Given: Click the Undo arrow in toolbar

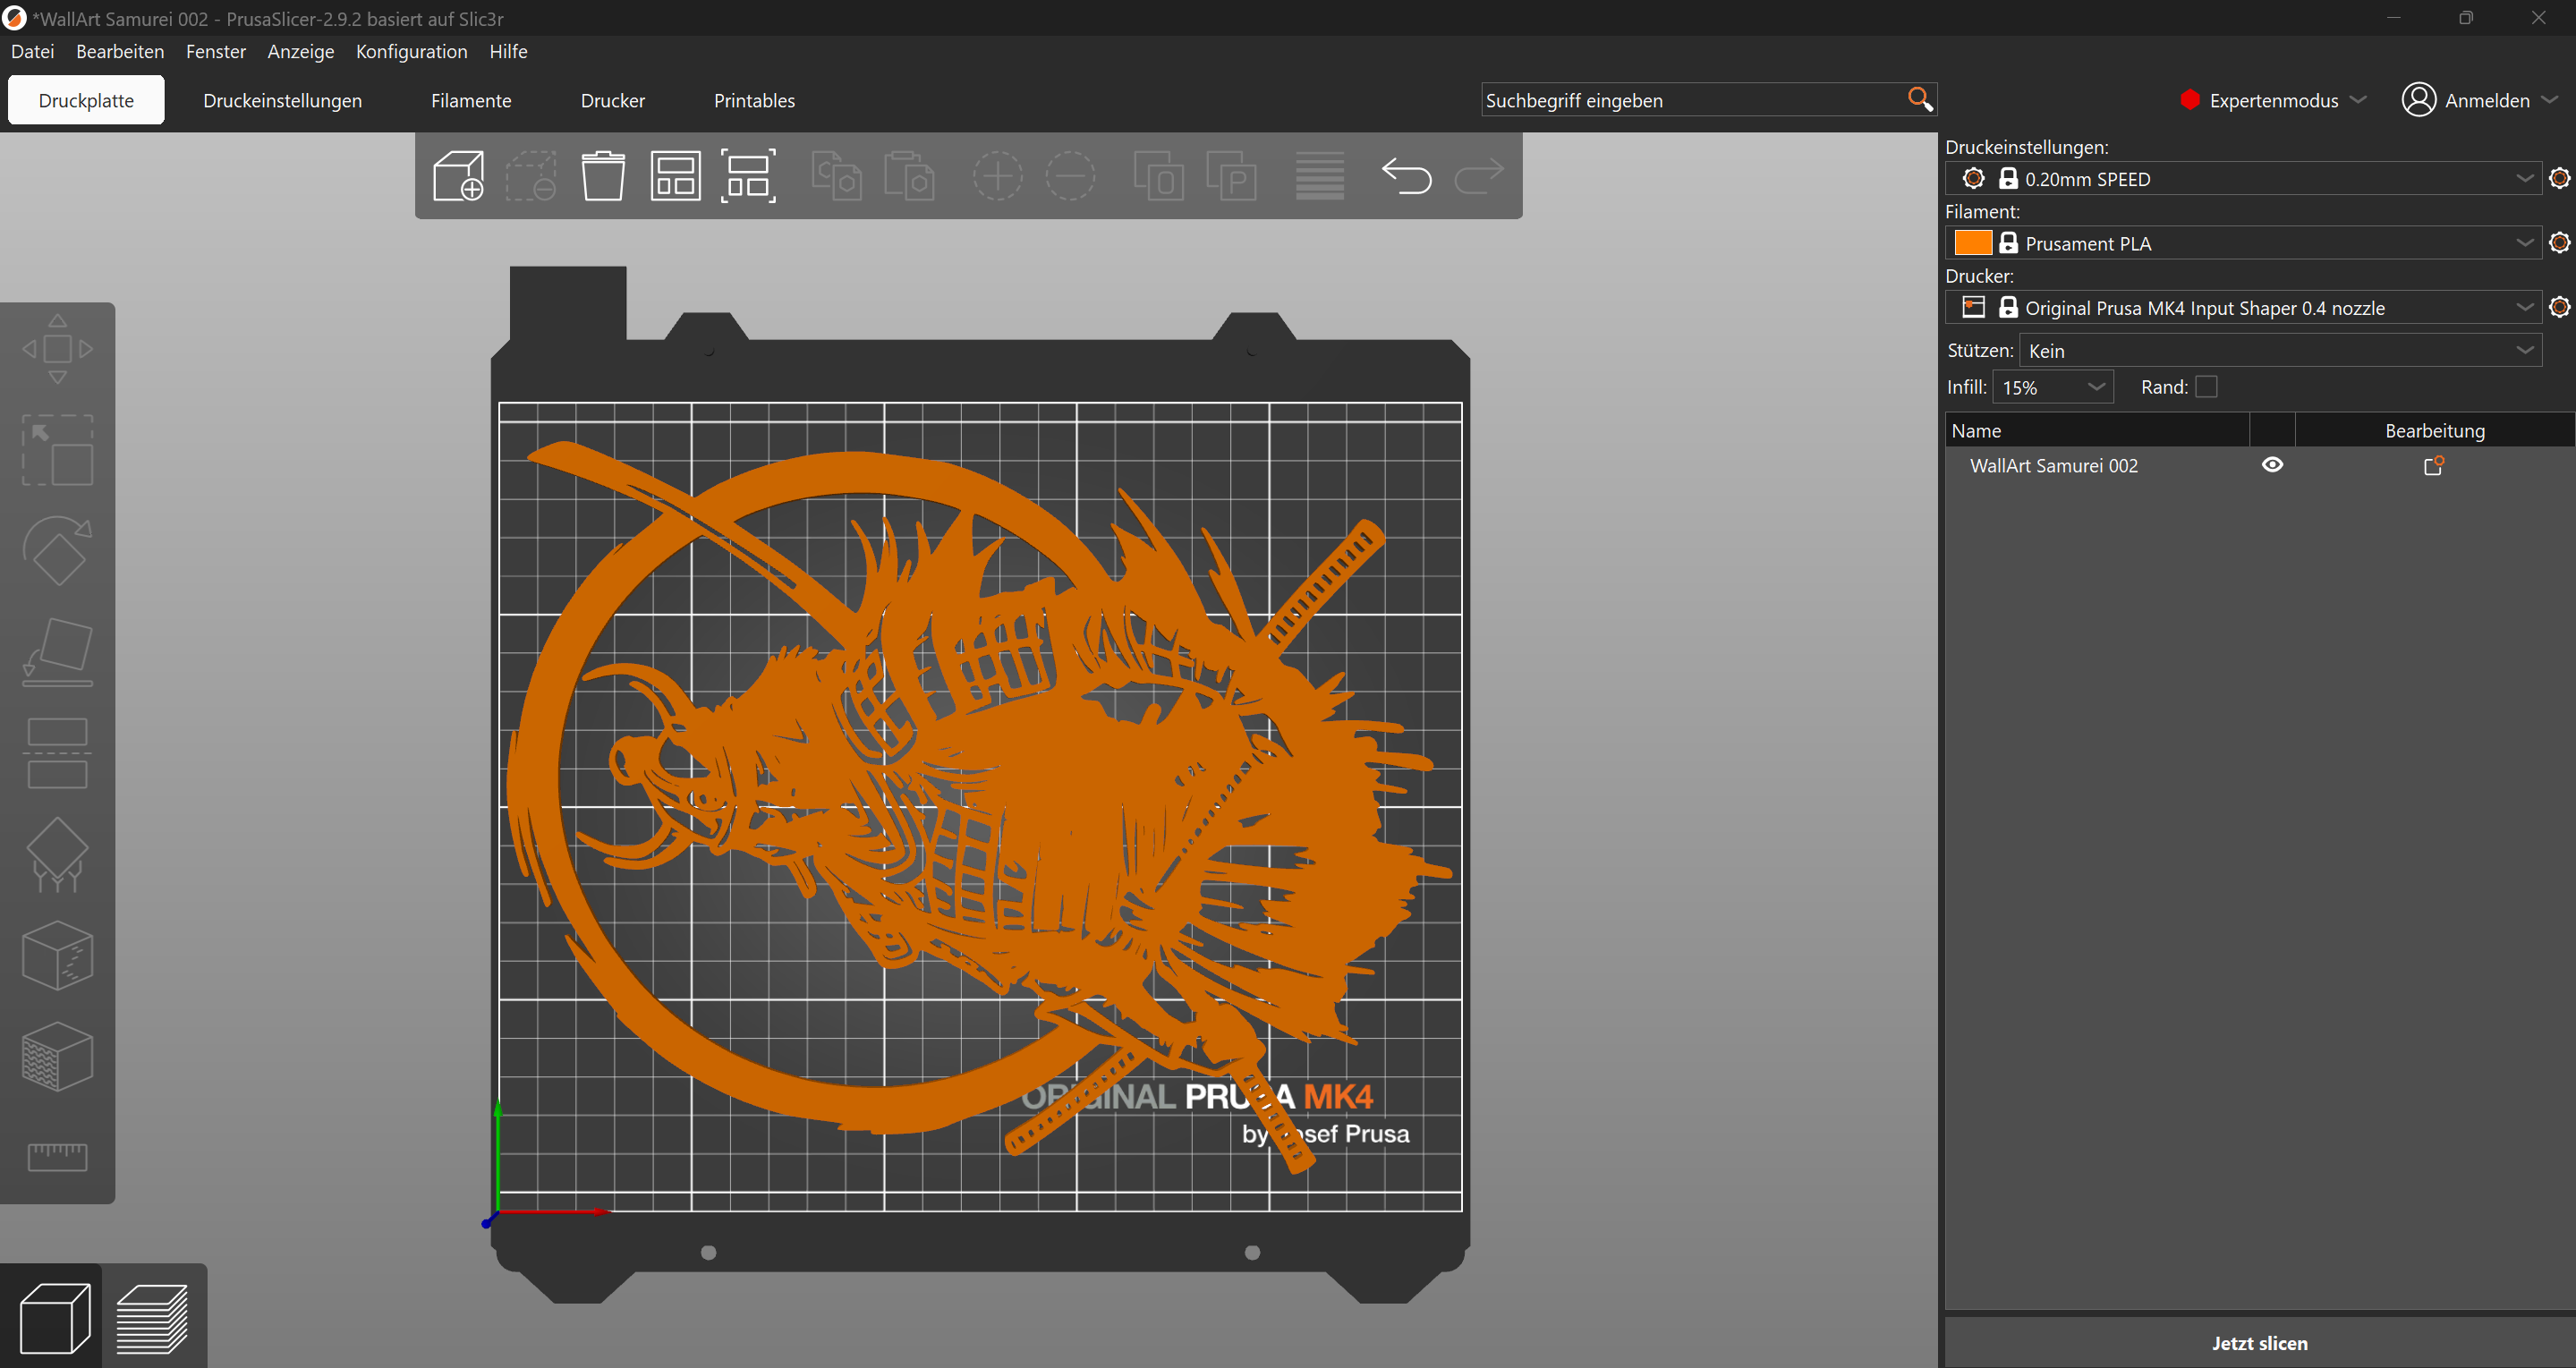Looking at the screenshot, I should coord(1406,177).
